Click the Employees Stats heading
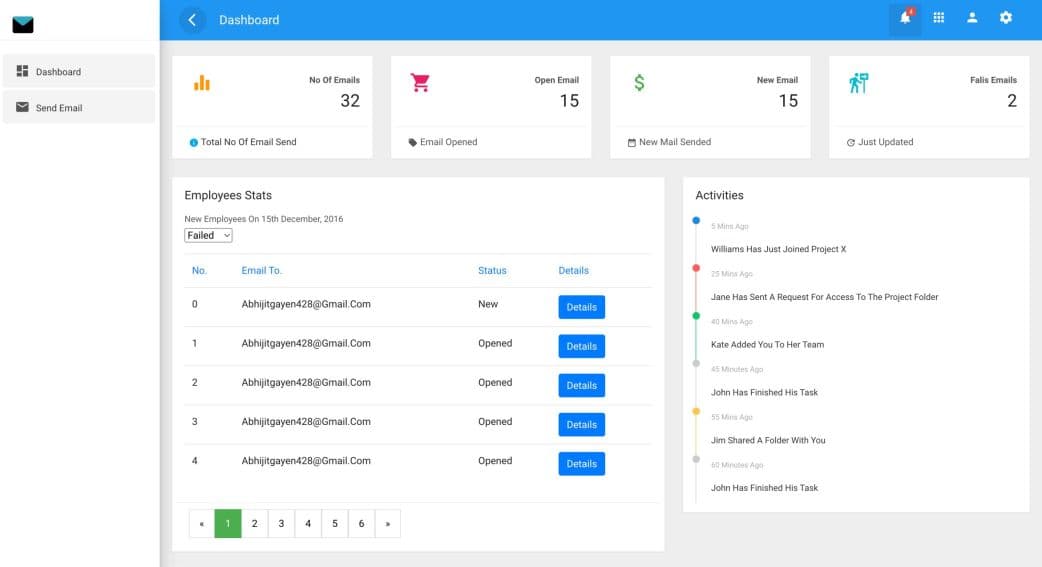The width and height of the screenshot is (1042, 567). pos(228,195)
